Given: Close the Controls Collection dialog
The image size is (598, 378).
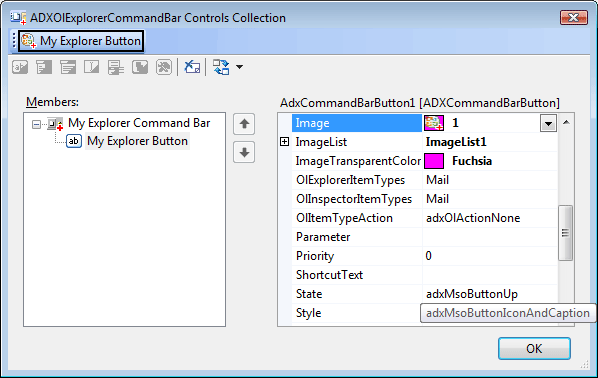Looking at the screenshot, I should (x=574, y=18).
